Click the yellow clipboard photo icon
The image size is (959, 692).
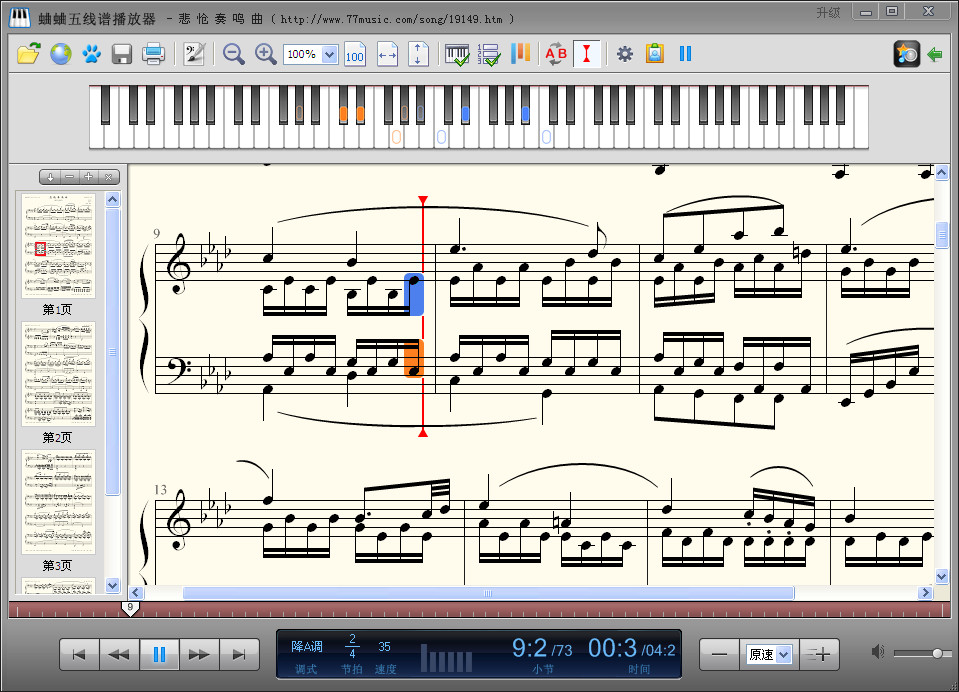654,54
